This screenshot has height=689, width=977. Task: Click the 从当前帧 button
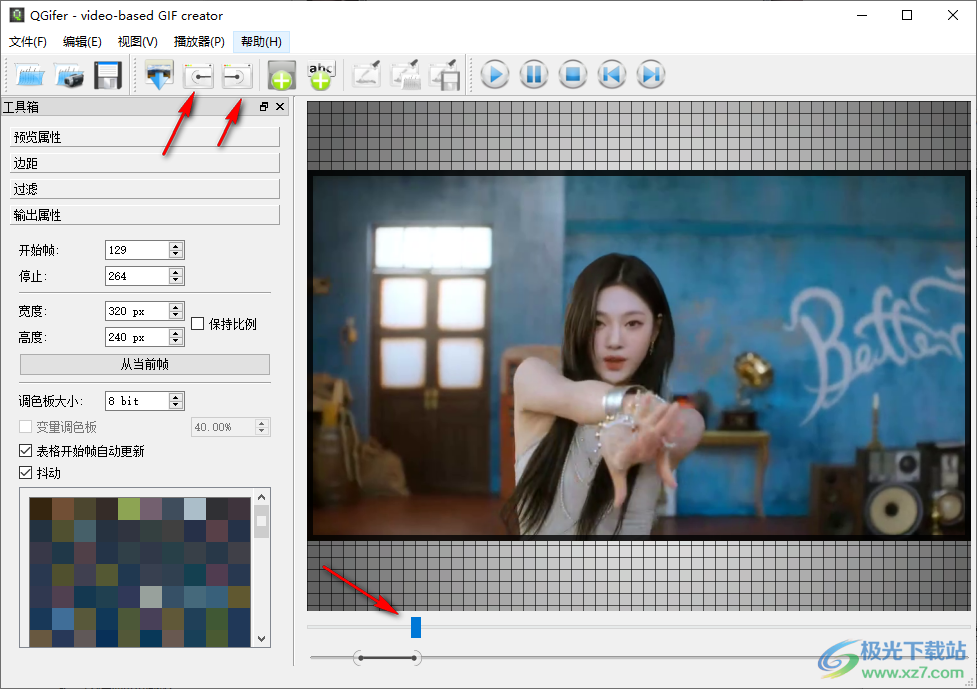pyautogui.click(x=145, y=364)
